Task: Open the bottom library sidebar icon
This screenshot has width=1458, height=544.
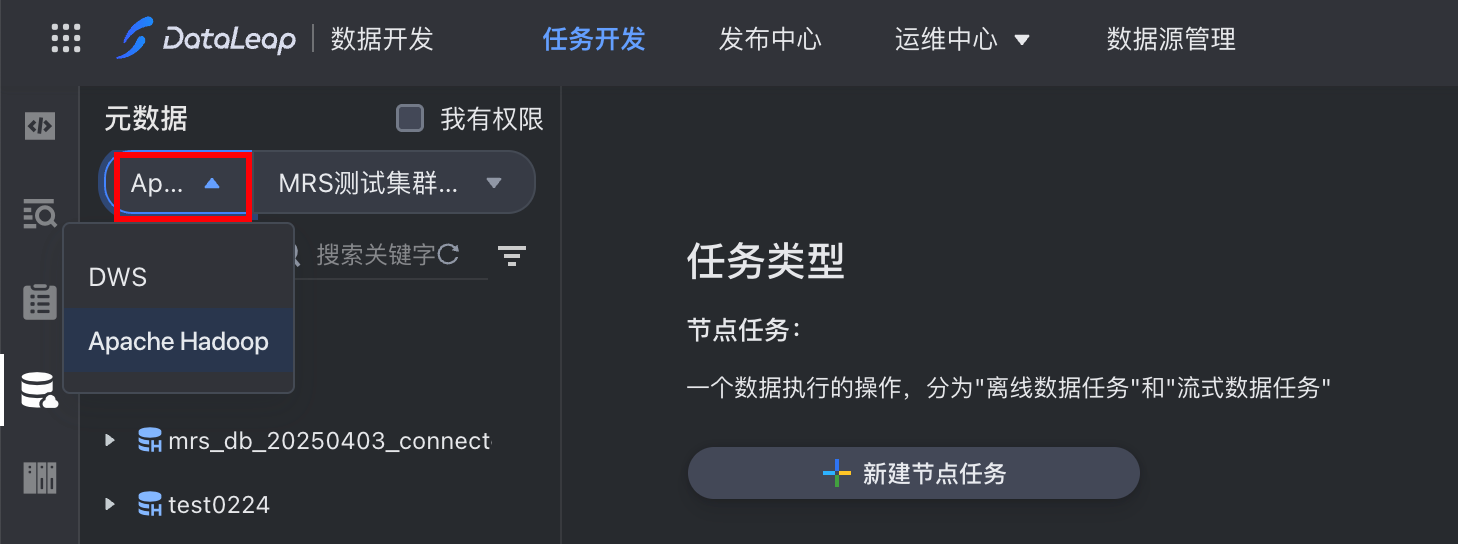Action: tap(40, 477)
